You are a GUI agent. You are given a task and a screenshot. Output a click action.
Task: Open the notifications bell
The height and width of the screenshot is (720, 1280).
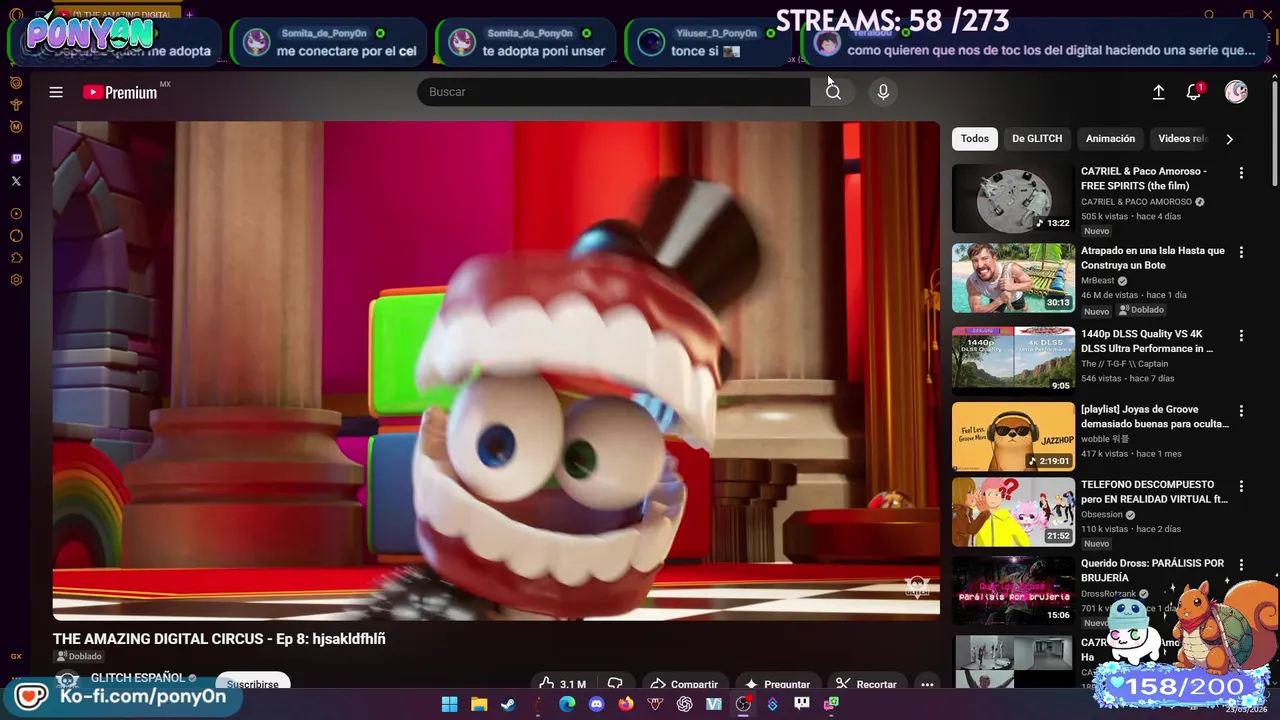pos(1193,92)
